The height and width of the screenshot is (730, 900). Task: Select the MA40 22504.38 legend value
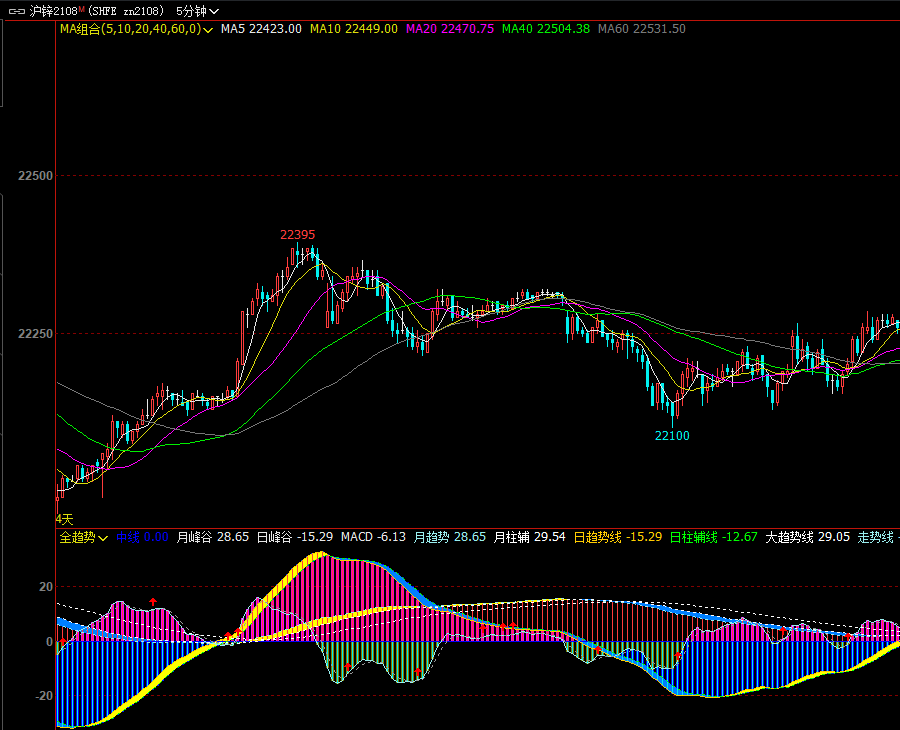coord(546,29)
